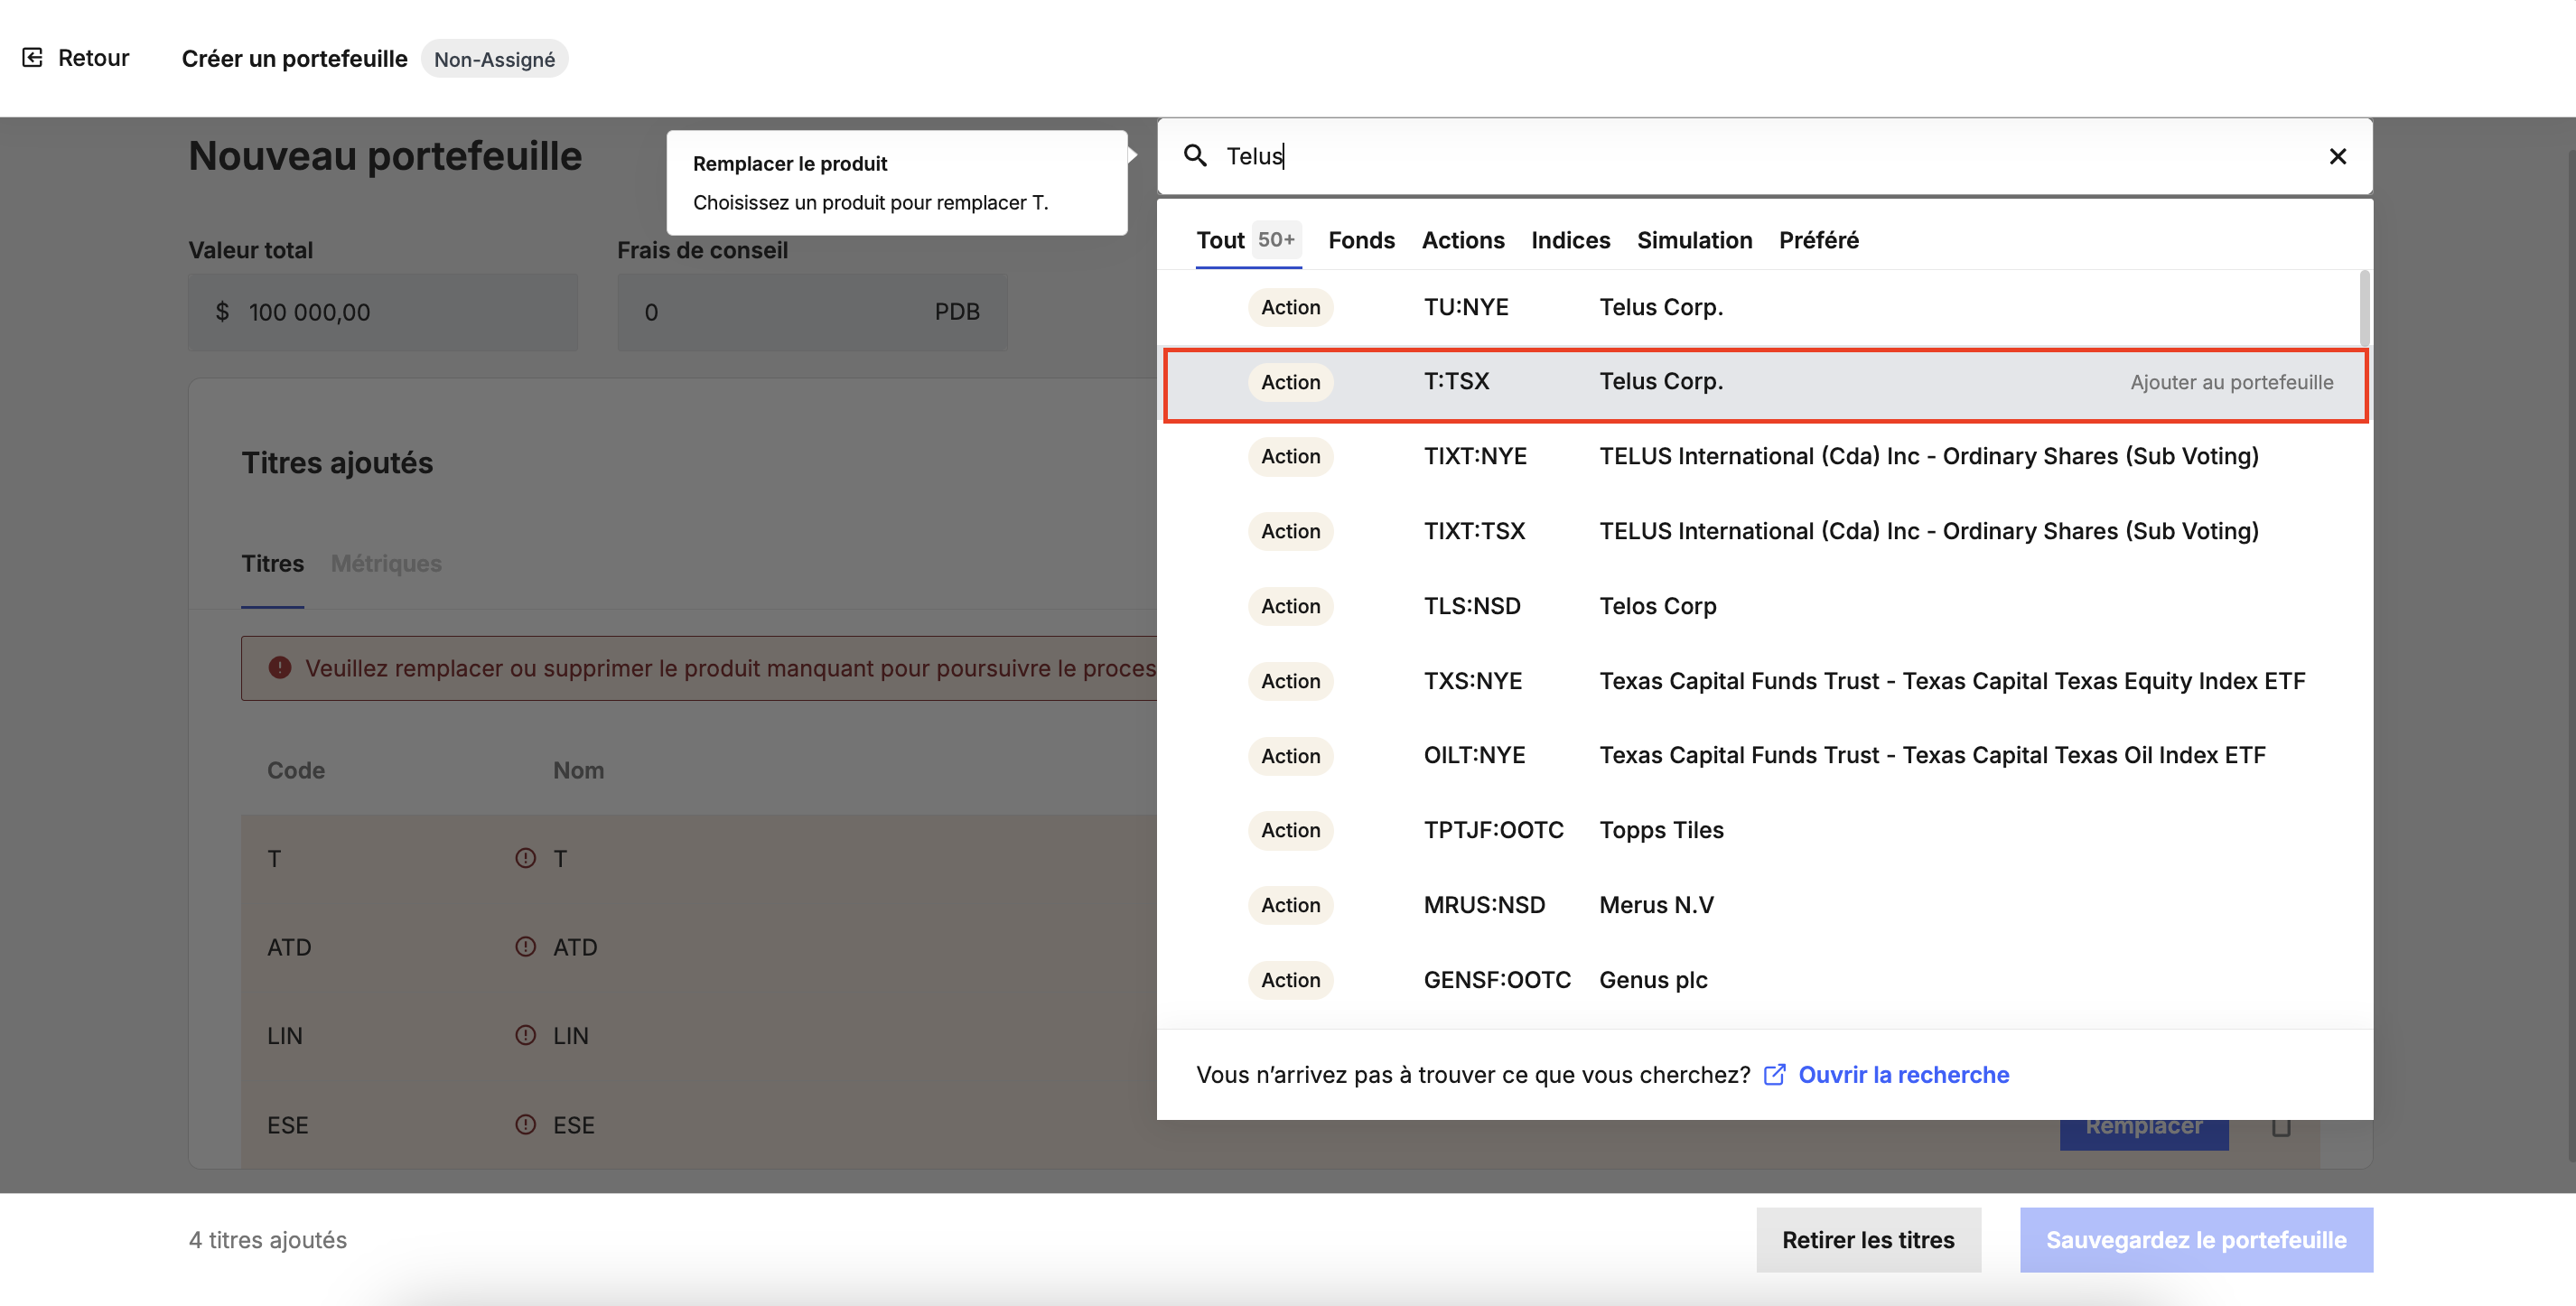This screenshot has width=2576, height=1306.
Task: Clear the search with the X icon
Action: [2337, 156]
